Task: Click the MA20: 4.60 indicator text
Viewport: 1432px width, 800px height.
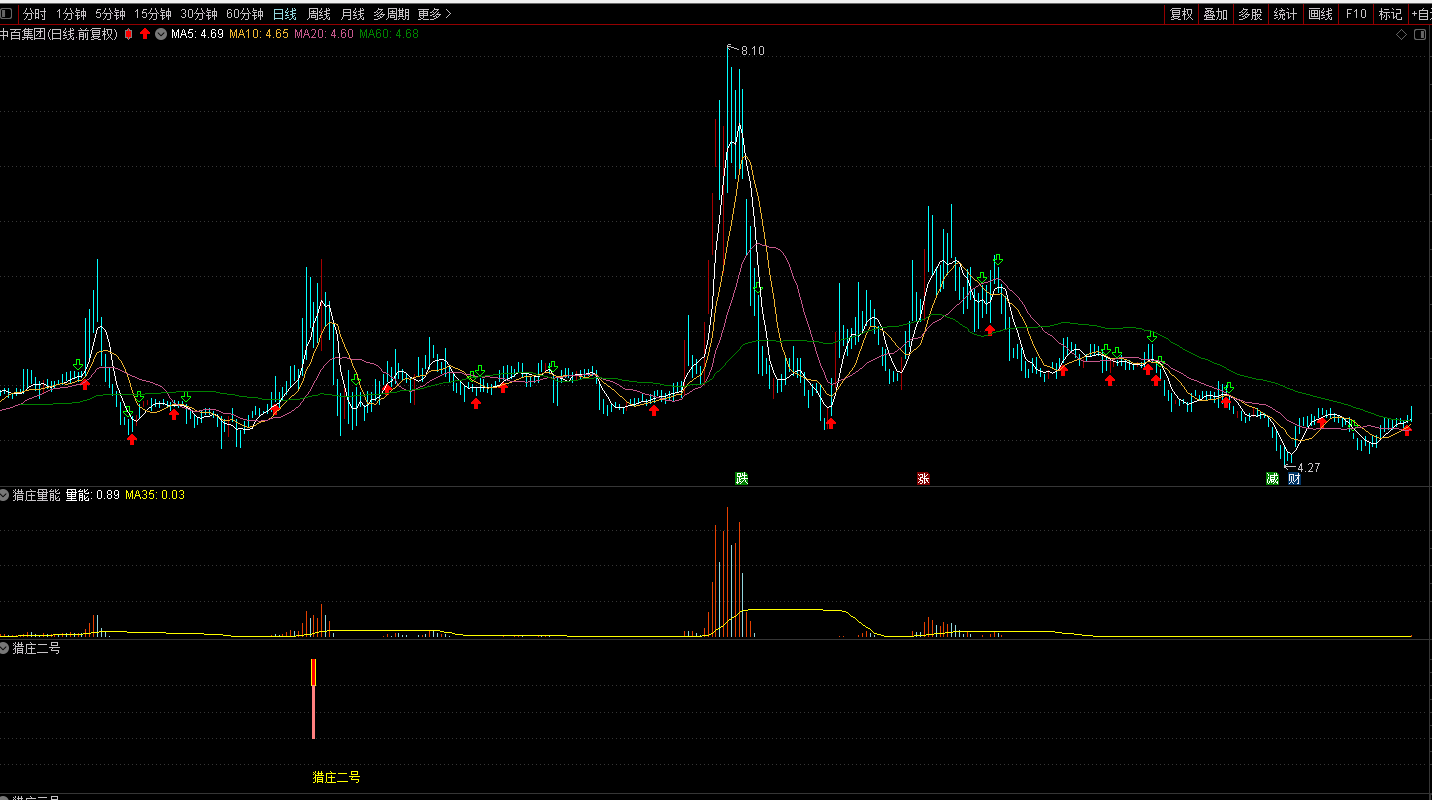Action: [324, 34]
